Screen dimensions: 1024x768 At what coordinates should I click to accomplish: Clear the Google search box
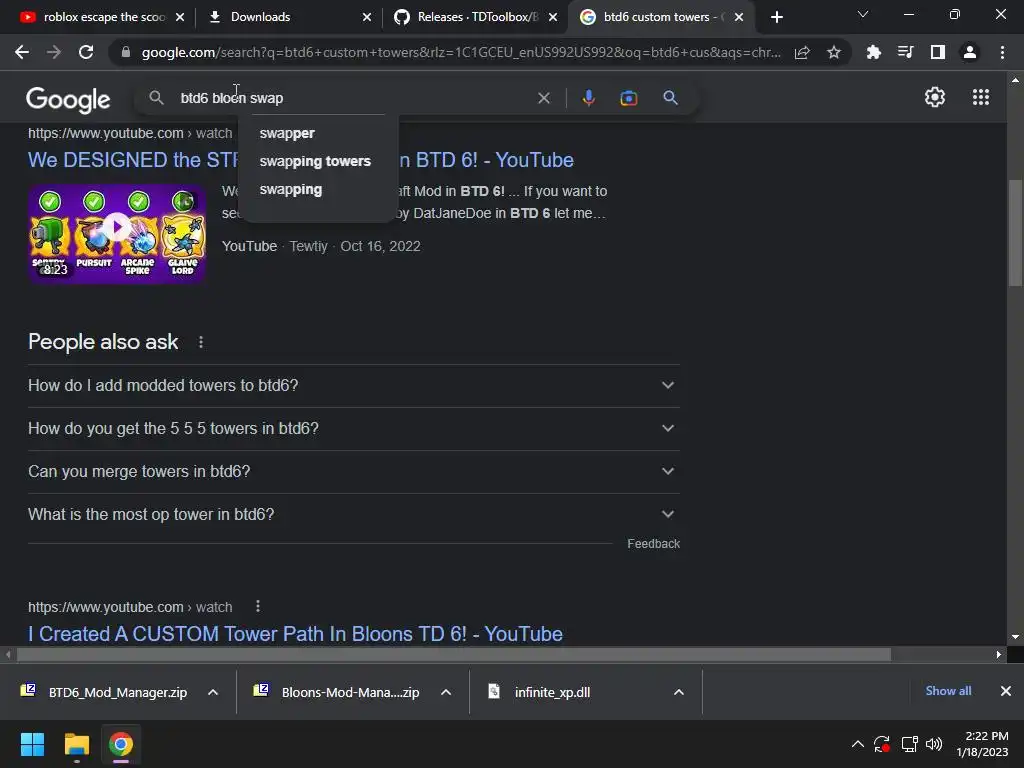(x=543, y=98)
